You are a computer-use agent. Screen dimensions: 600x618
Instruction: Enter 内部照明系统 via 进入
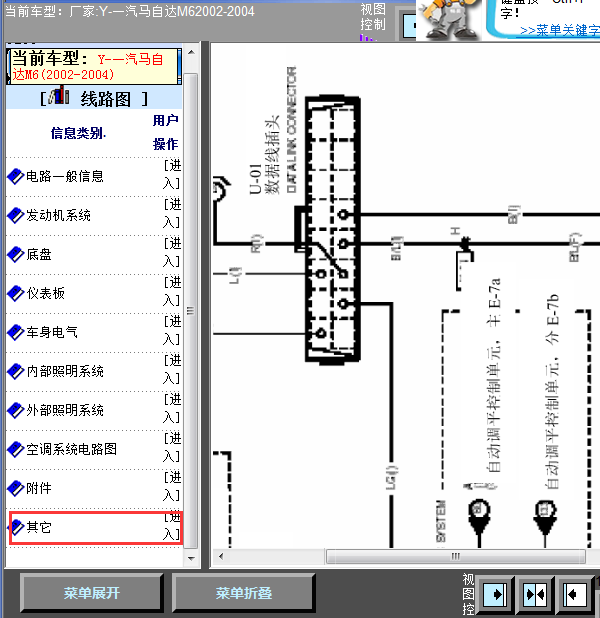pos(172,369)
